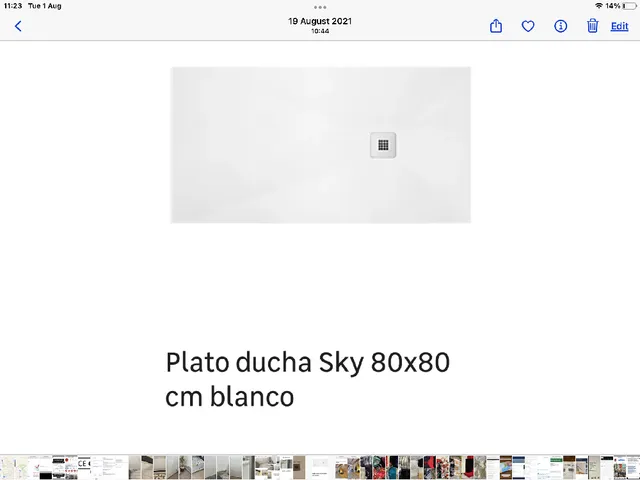Favorite this photo with the heart icon
Image resolution: width=640 pixels, height=480 pixels.
[528, 27]
